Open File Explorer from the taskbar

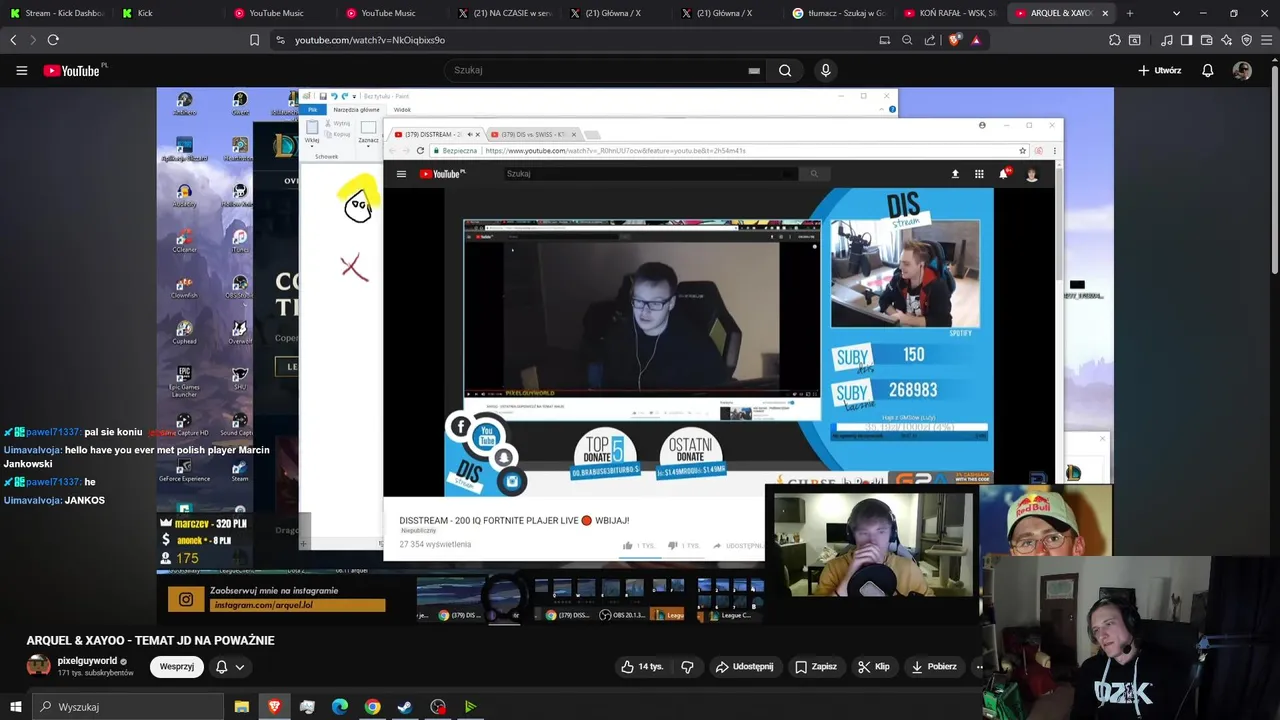point(241,707)
